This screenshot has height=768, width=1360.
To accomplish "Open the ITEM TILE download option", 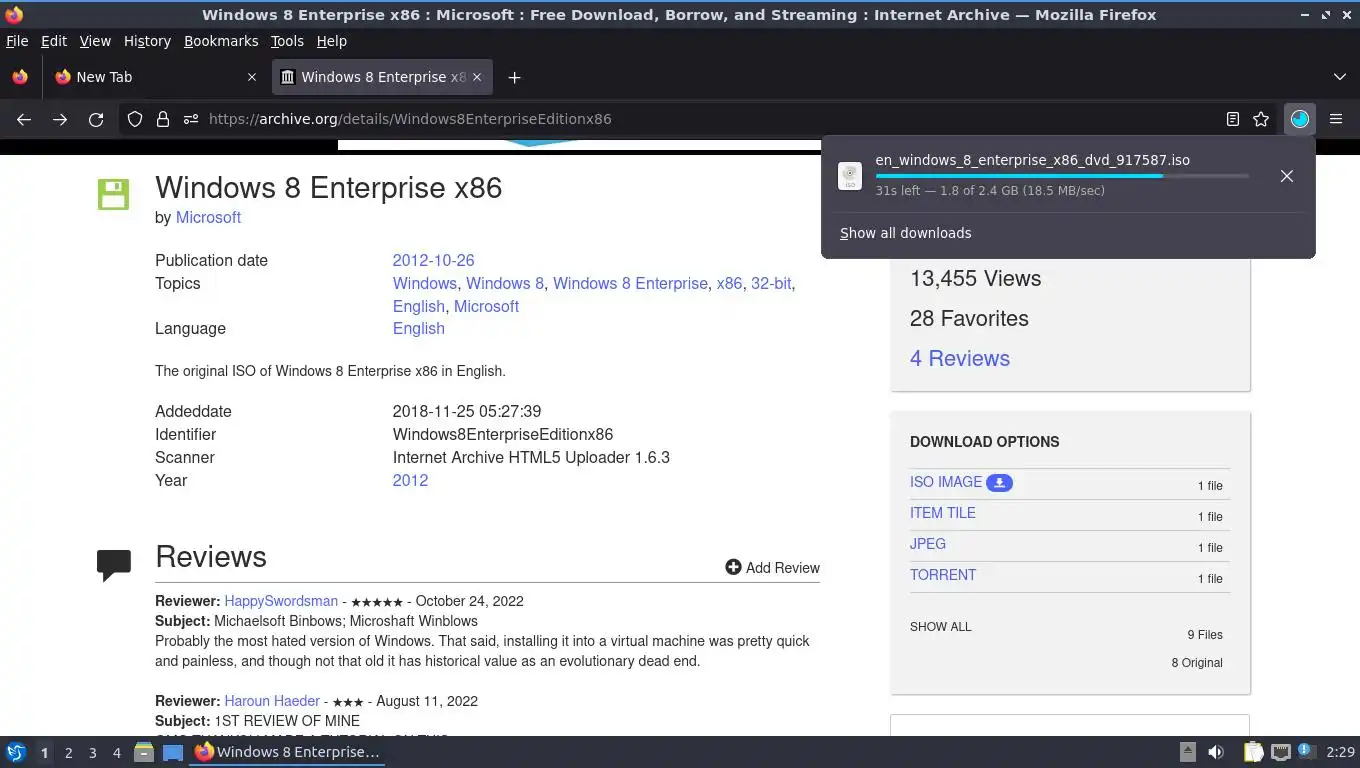I will pyautogui.click(x=942, y=513).
